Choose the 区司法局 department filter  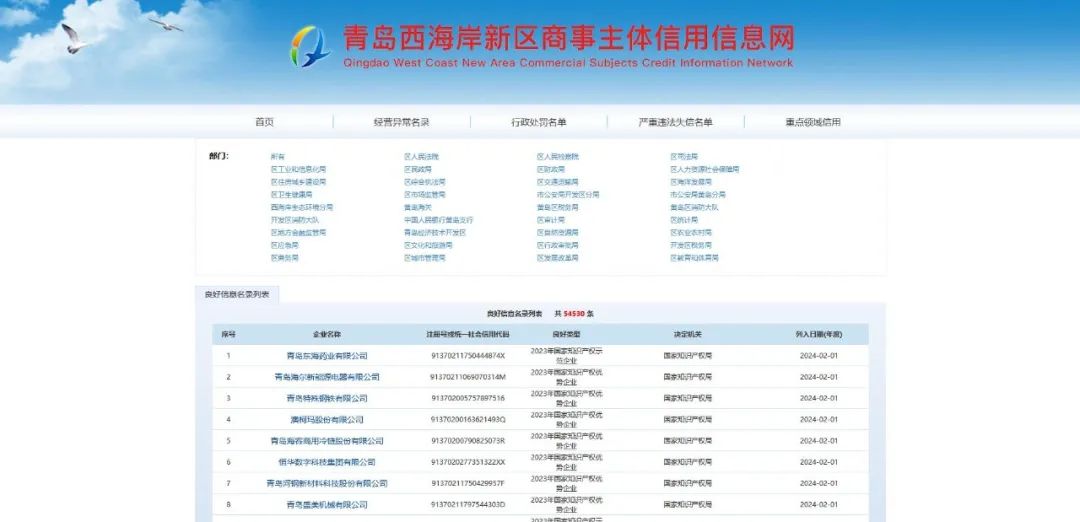coord(683,157)
